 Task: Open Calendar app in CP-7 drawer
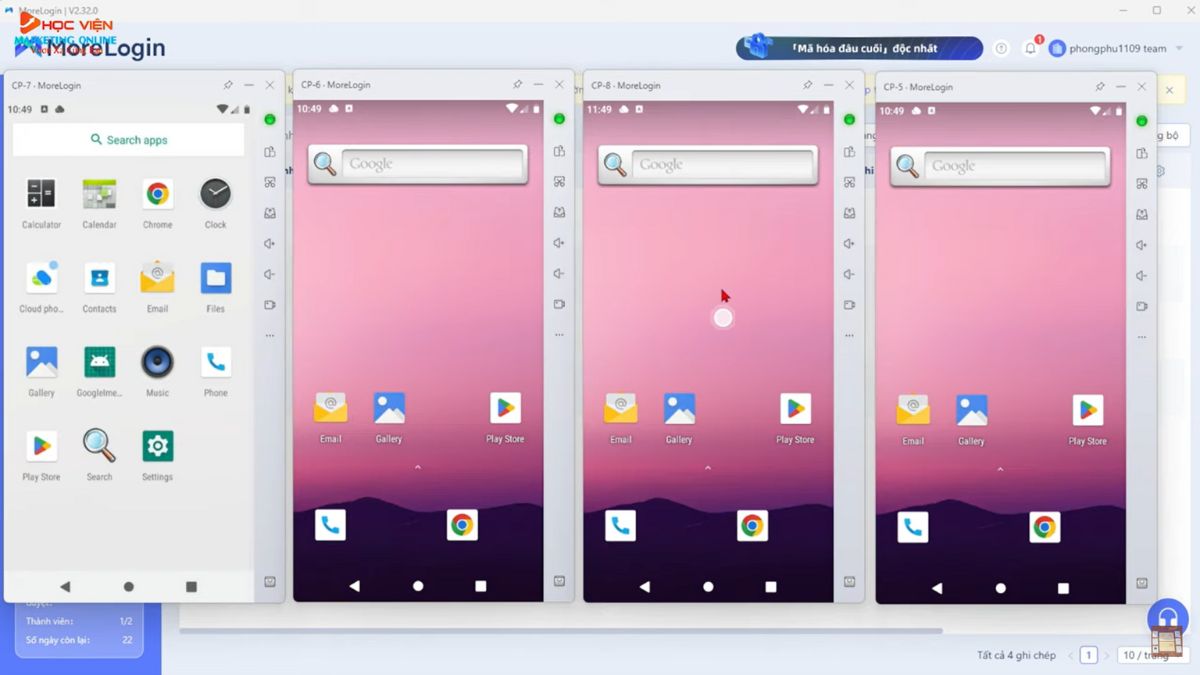click(x=99, y=194)
